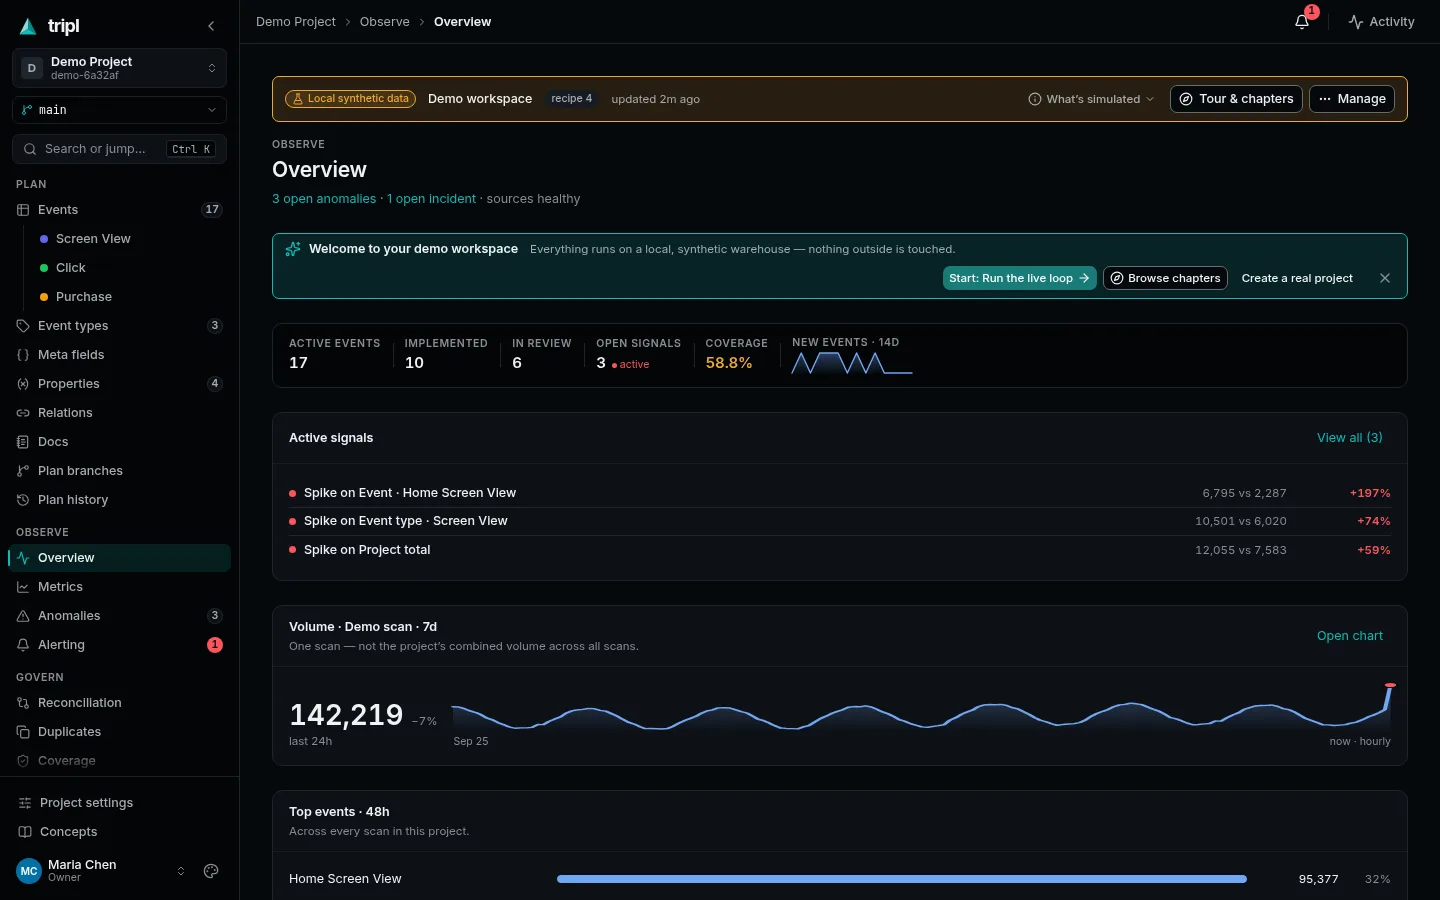Image resolution: width=1440 pixels, height=900 pixels.
Task: Click View all (3) signals link
Action: (x=1350, y=438)
